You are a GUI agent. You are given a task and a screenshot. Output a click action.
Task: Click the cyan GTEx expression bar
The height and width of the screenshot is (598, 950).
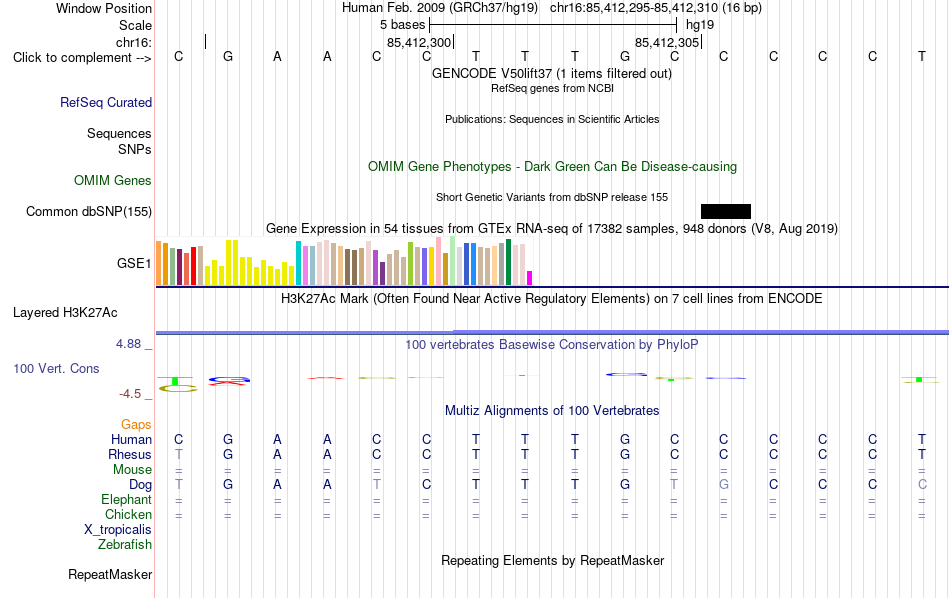click(x=299, y=263)
